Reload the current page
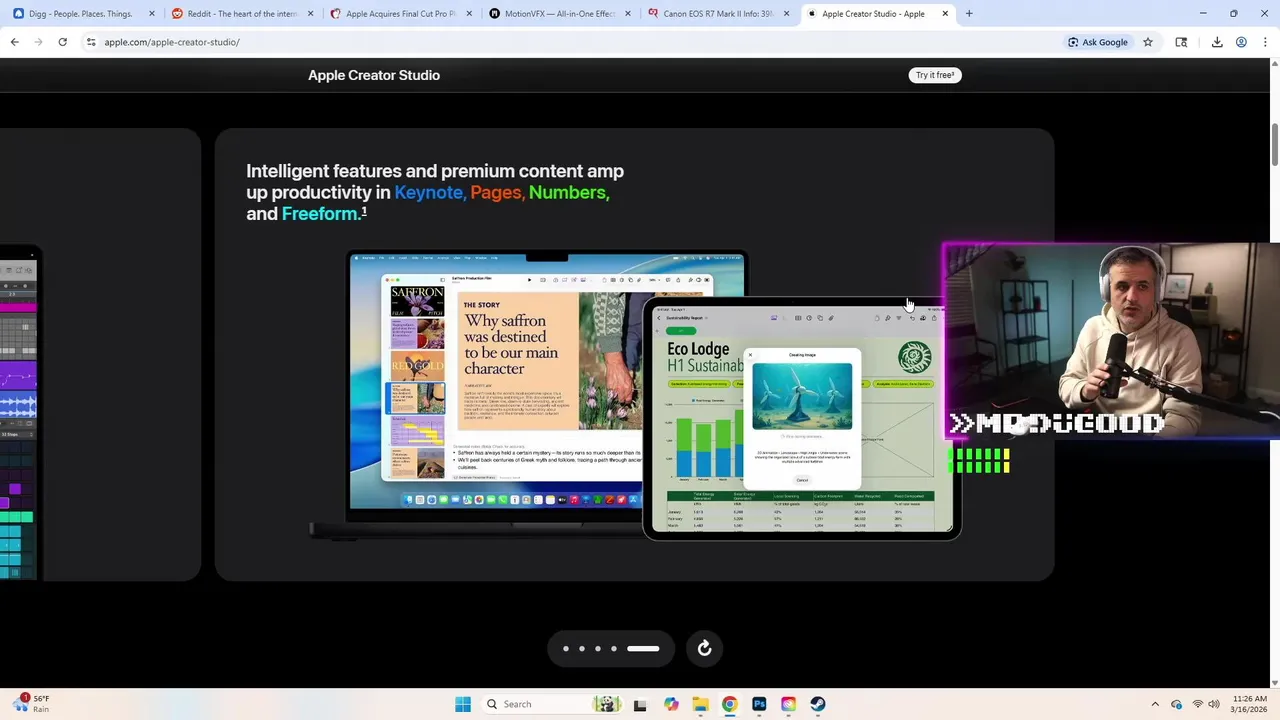 [62, 42]
